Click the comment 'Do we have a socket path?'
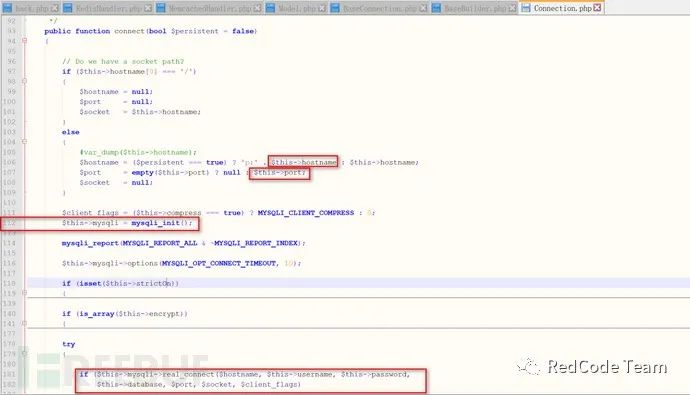Viewport: 690px width, 395px height. tap(123, 61)
